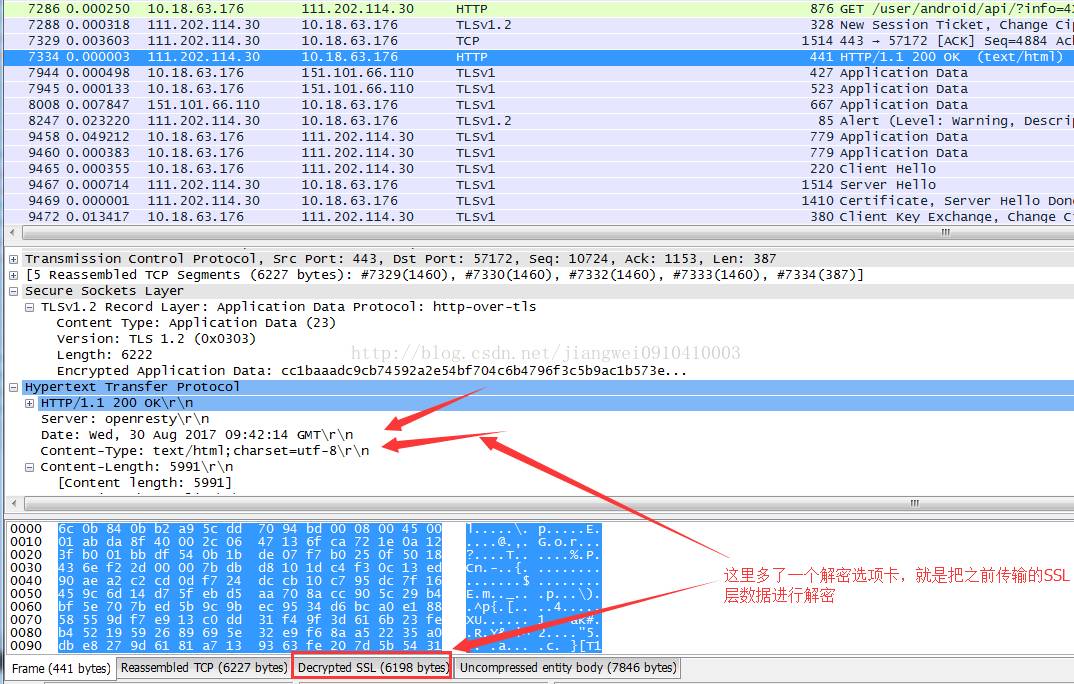The image size is (1074, 684).
Task: Select the Encrypted Application Data line
Action: [x=371, y=371]
